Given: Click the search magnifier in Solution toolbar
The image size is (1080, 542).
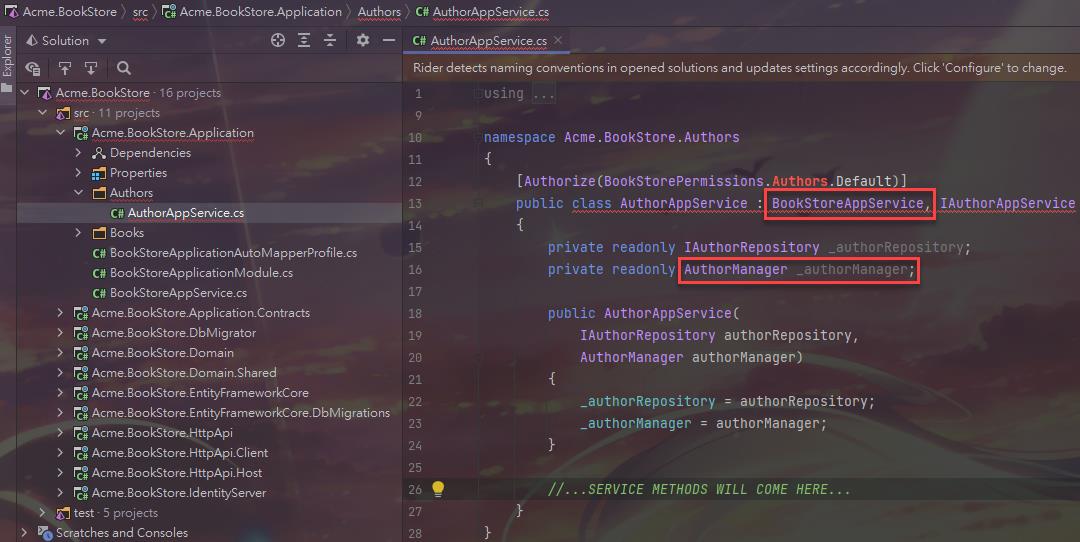Looking at the screenshot, I should click(x=124, y=68).
